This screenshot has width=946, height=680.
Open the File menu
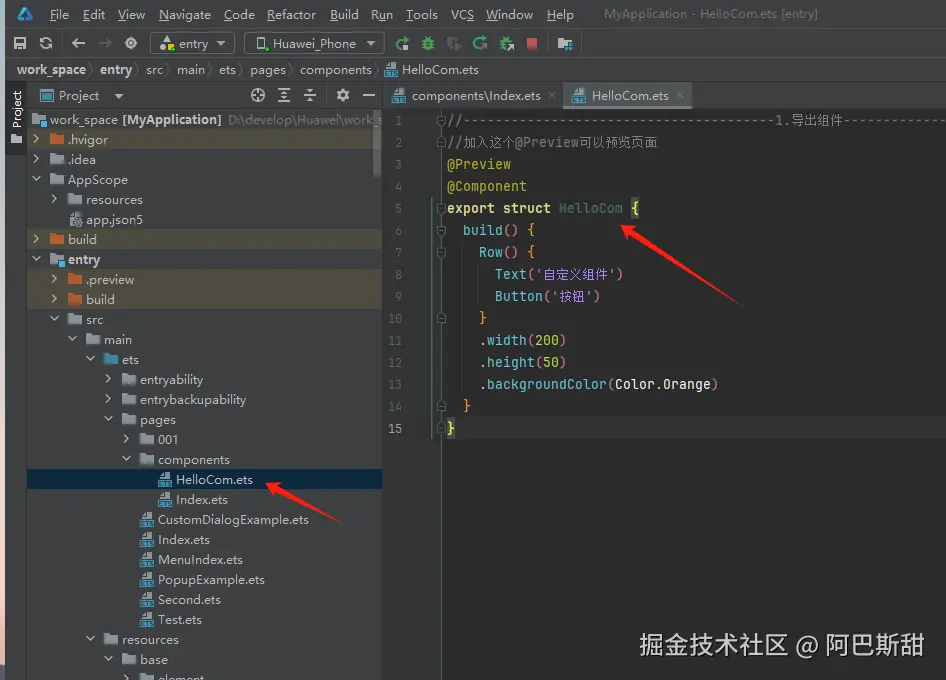point(59,14)
